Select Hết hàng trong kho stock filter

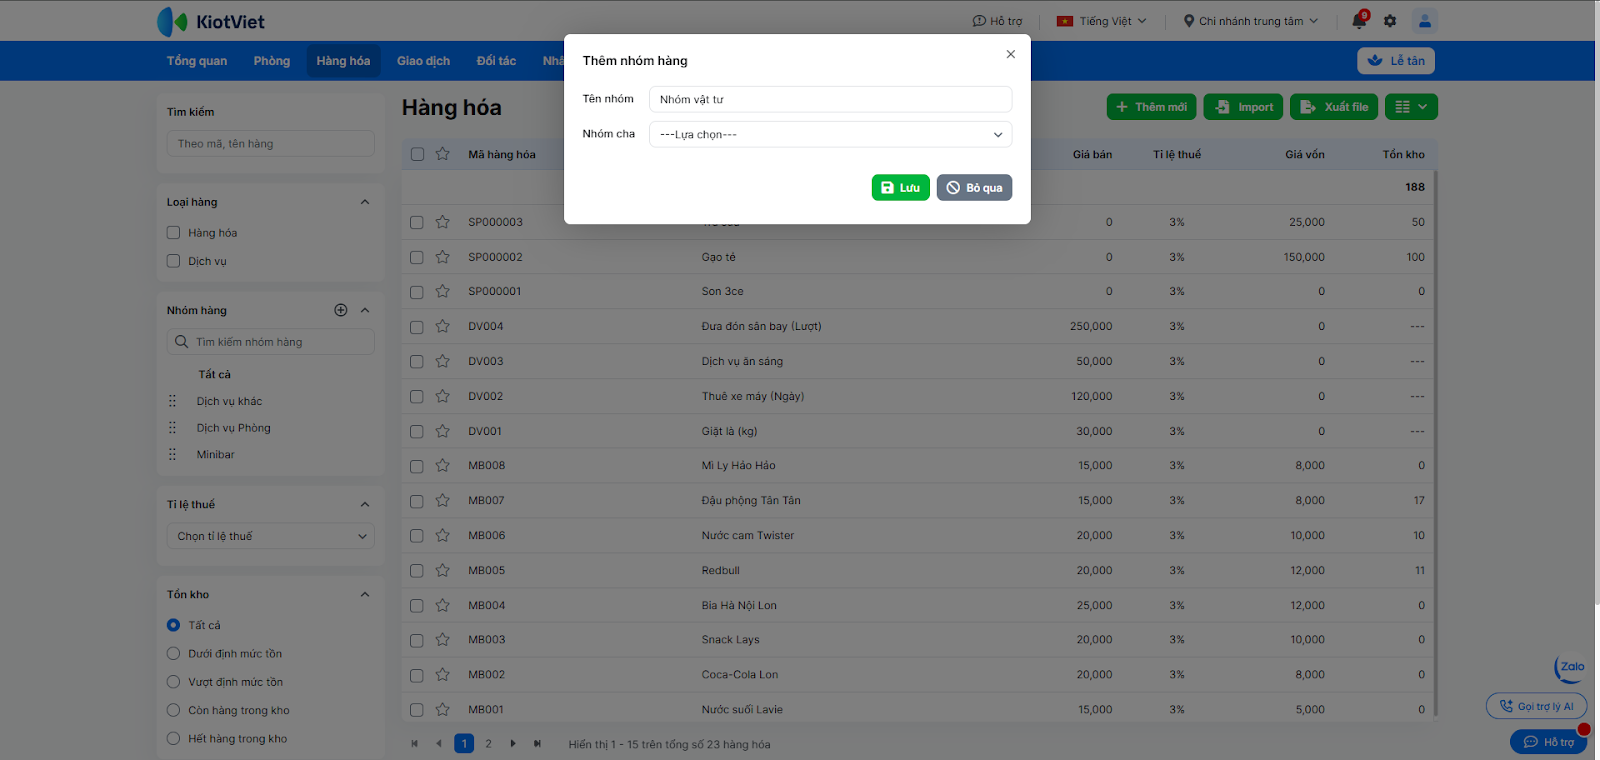point(173,739)
